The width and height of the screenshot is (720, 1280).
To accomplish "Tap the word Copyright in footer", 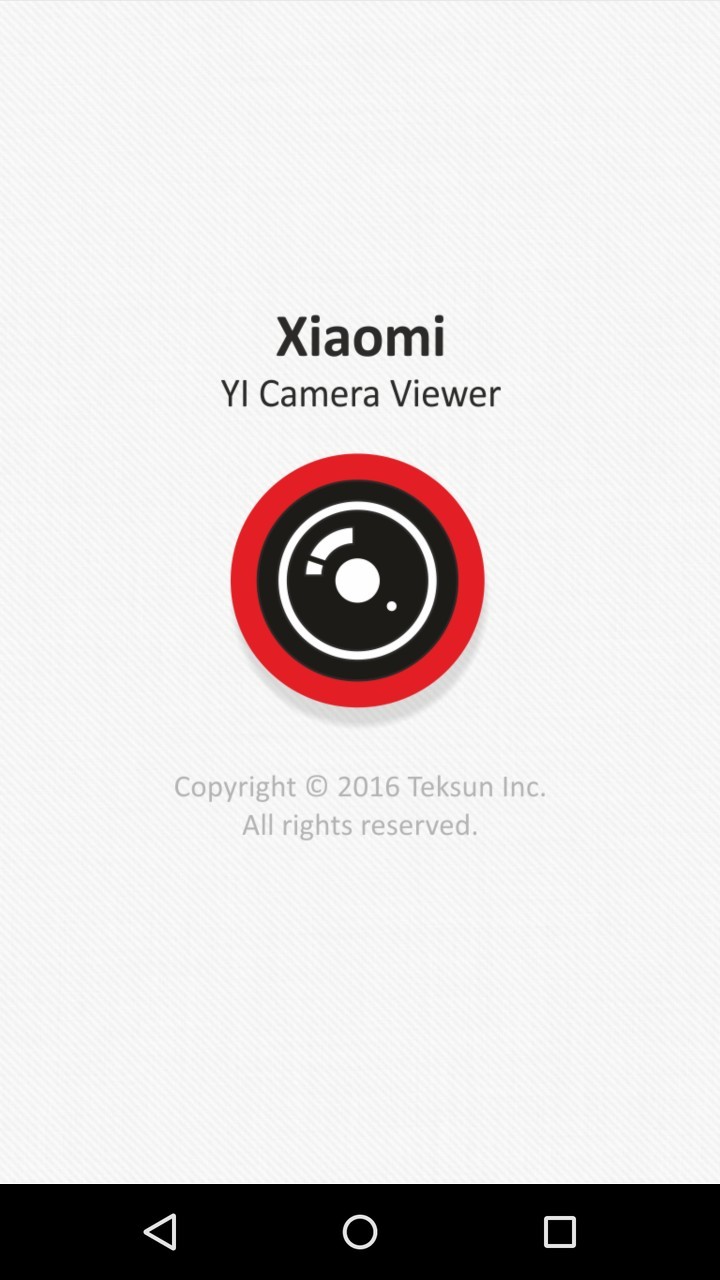I will (x=235, y=788).
